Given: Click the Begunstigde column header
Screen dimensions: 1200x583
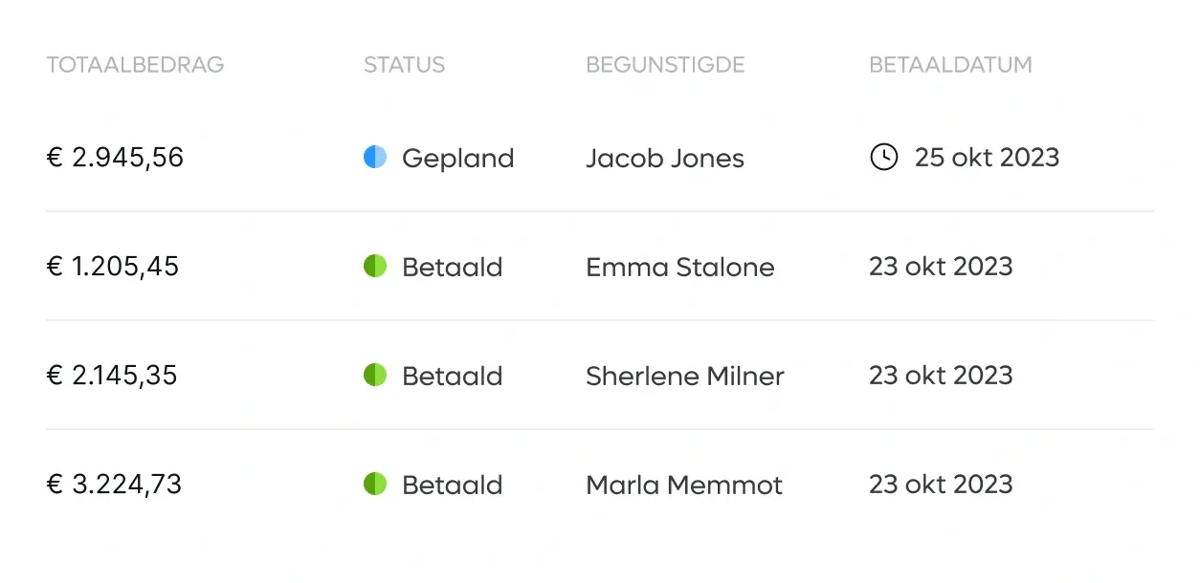Looking at the screenshot, I should coord(665,65).
